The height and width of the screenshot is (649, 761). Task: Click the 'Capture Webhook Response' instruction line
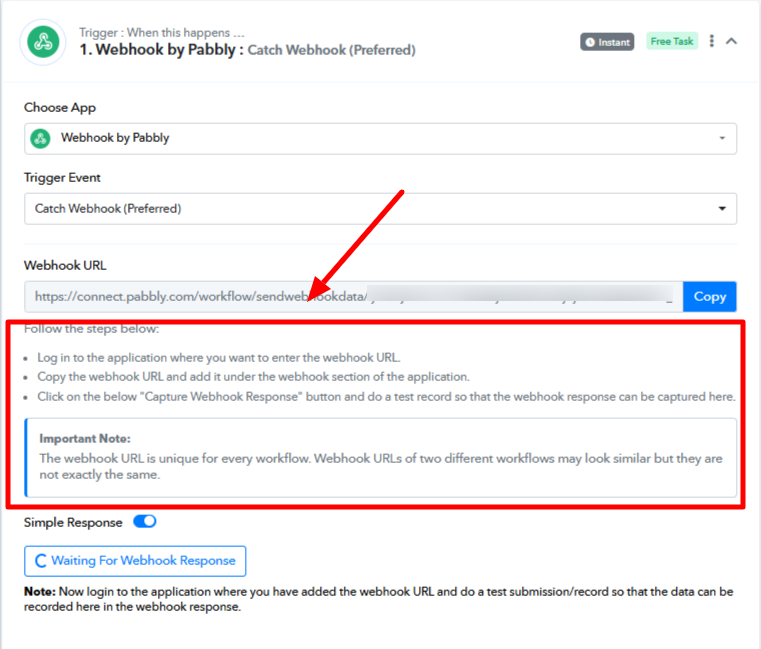[x=386, y=397]
